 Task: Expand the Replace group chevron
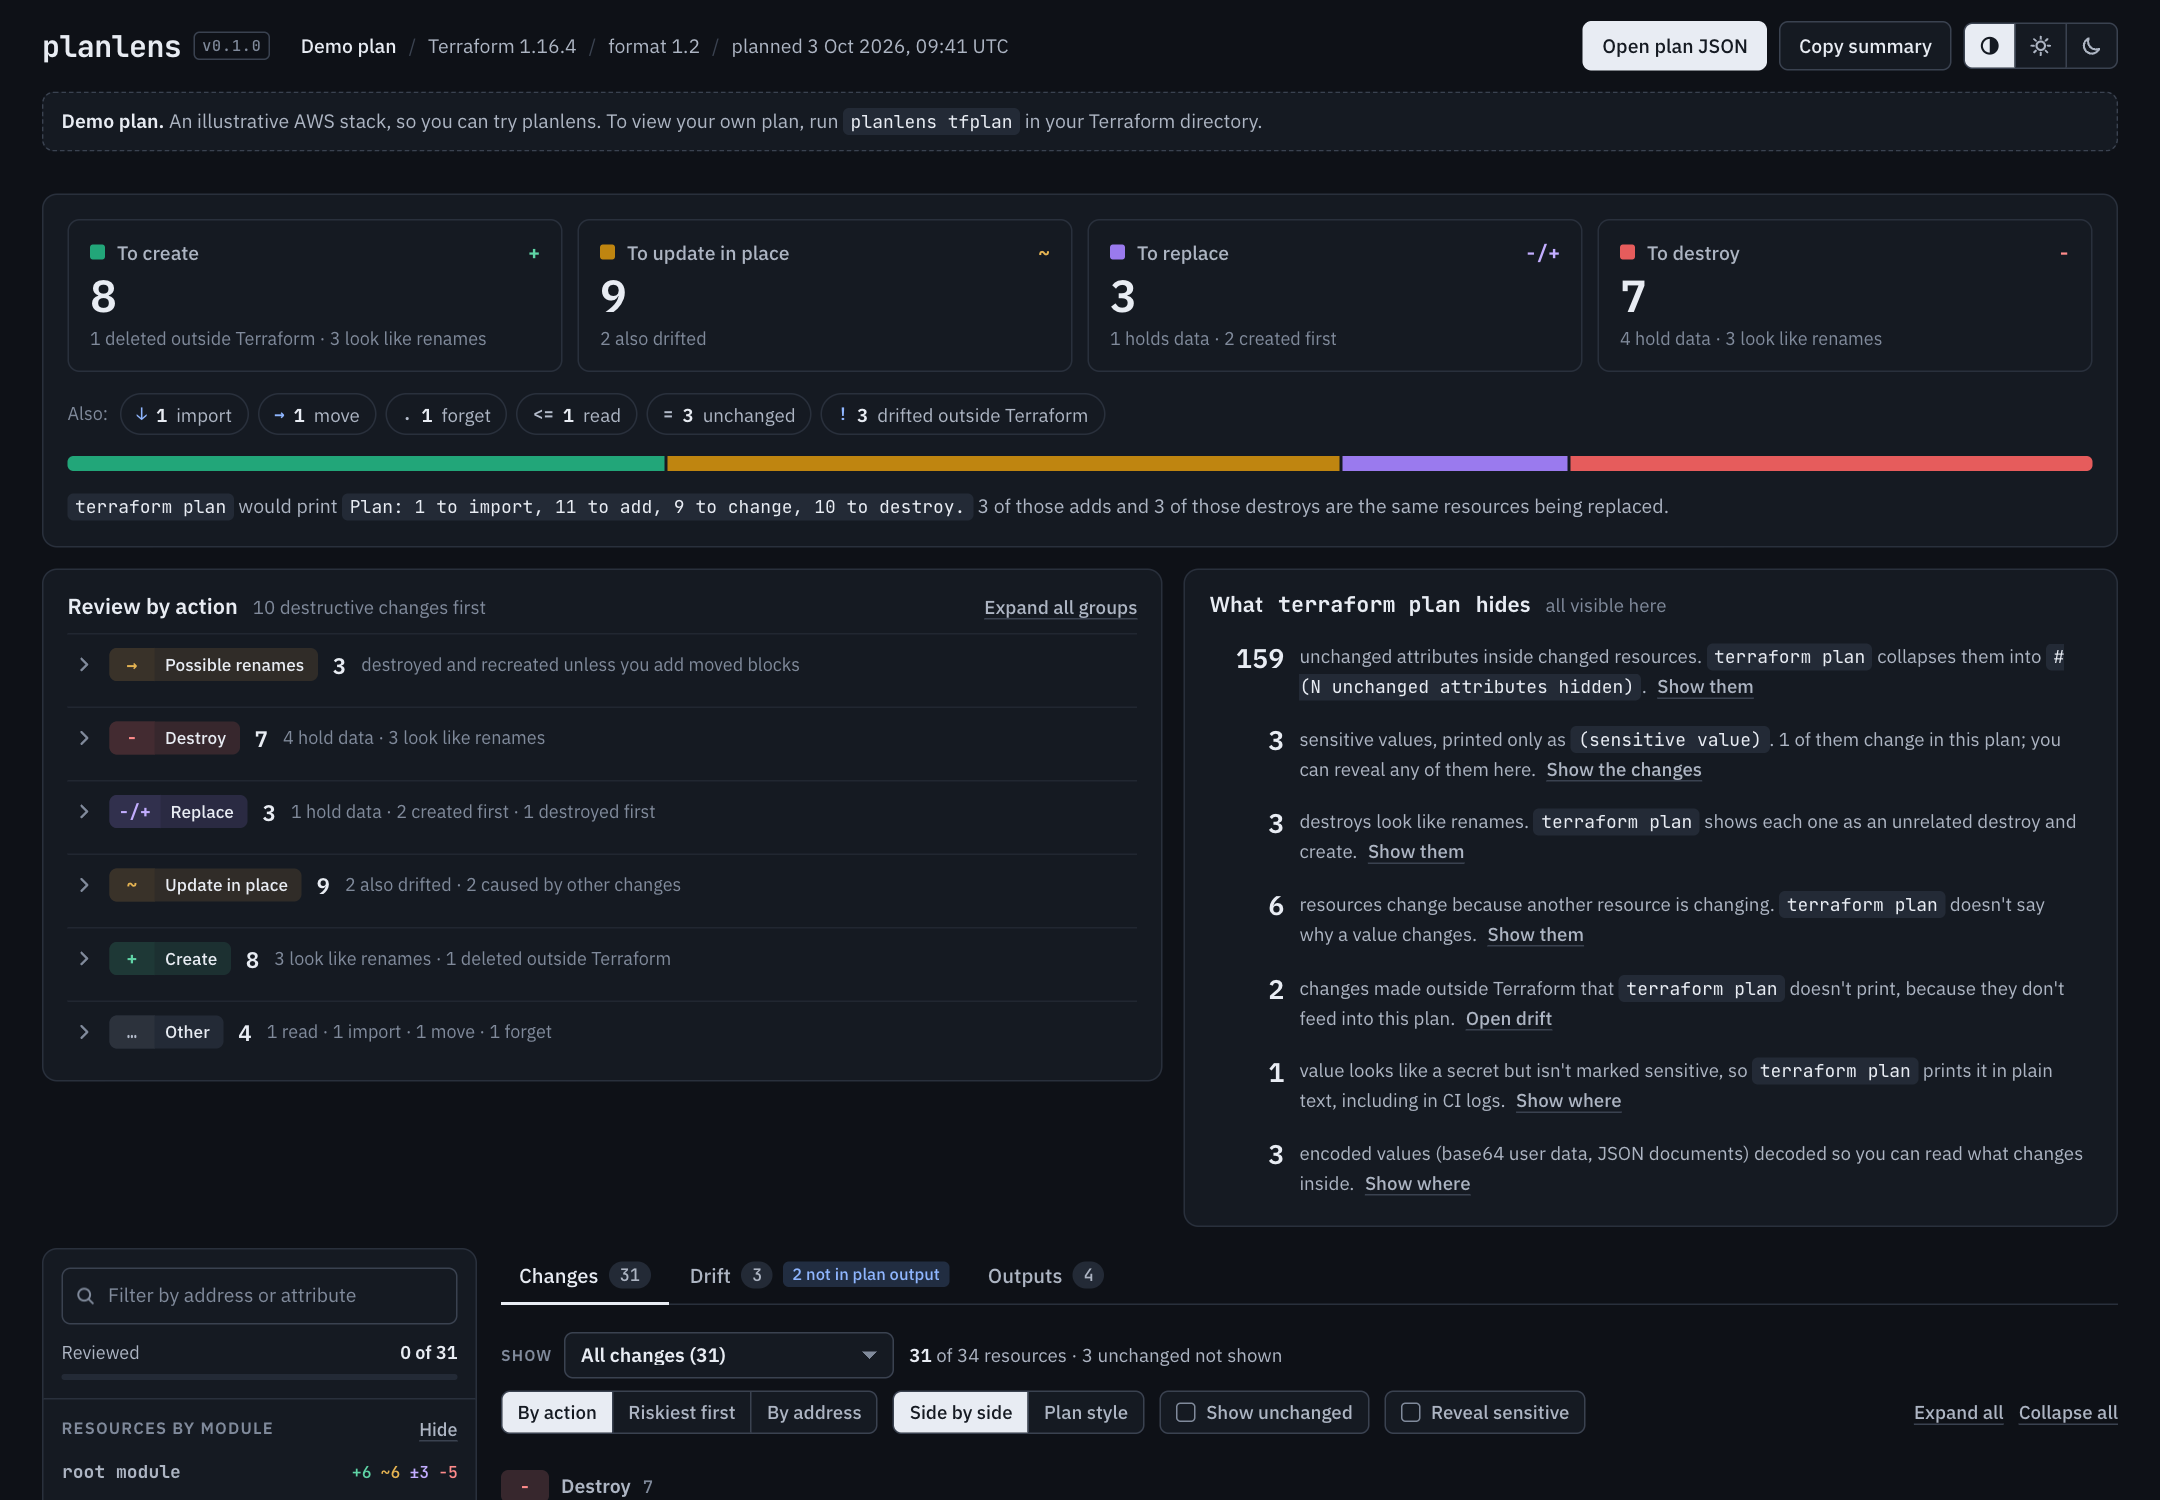pyautogui.click(x=84, y=812)
